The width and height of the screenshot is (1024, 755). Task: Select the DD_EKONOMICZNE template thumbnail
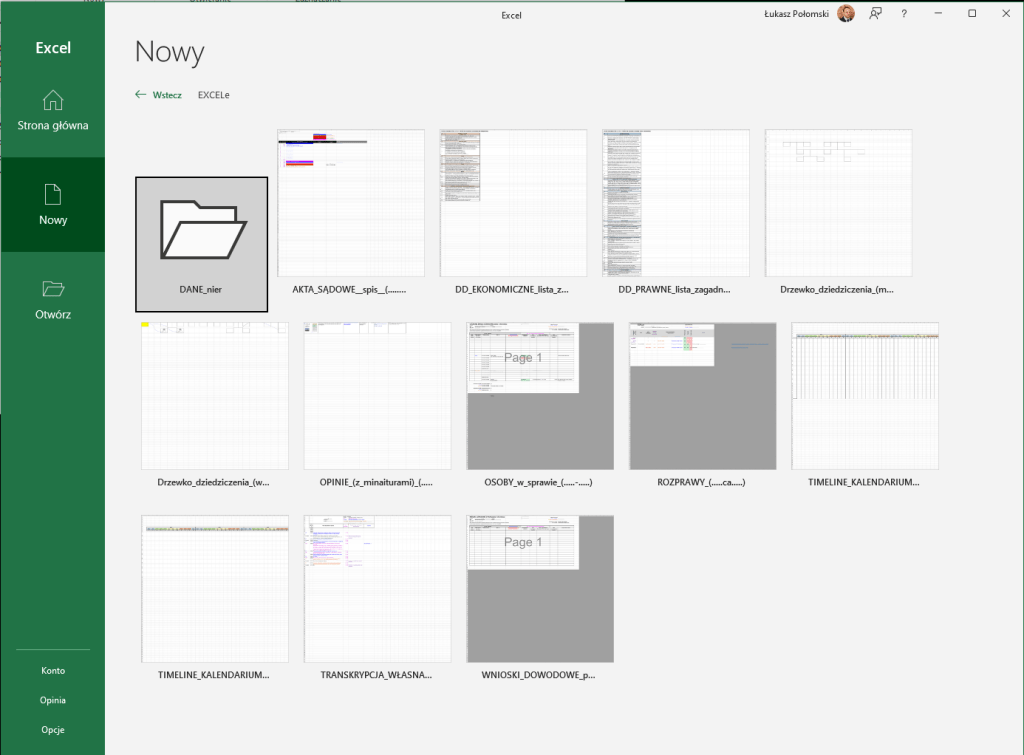click(513, 203)
